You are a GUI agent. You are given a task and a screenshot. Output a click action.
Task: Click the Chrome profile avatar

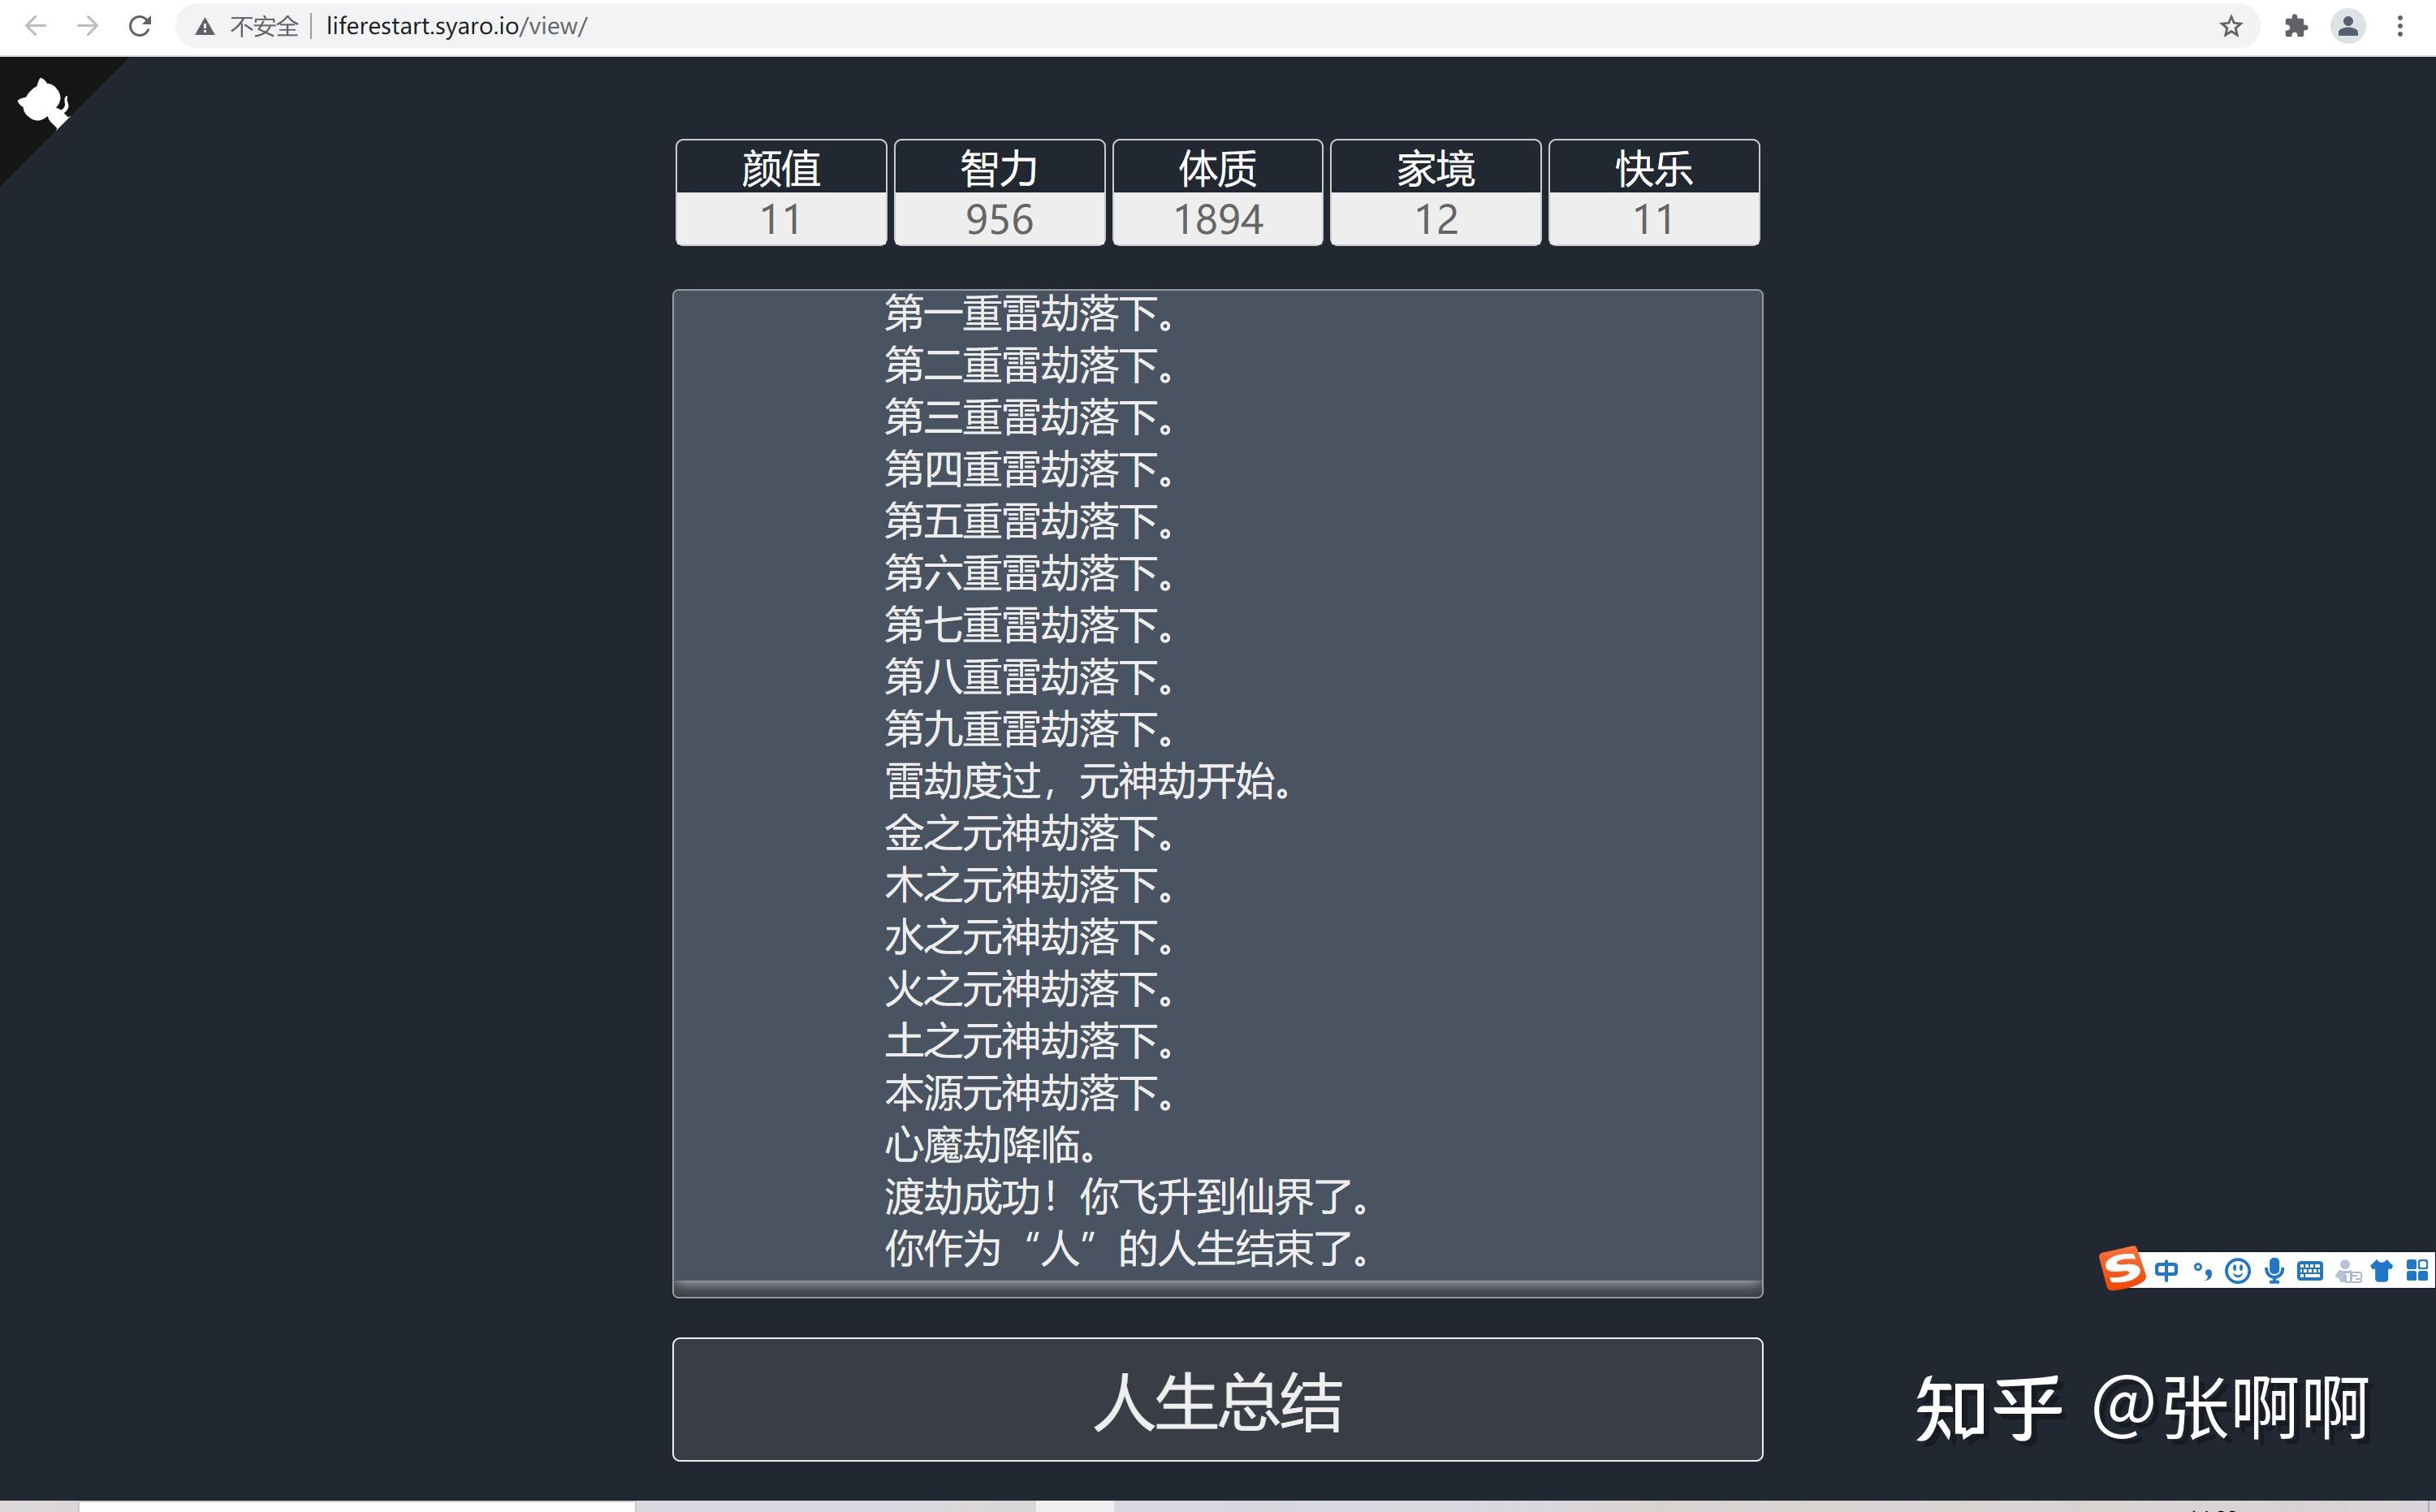point(2349,26)
